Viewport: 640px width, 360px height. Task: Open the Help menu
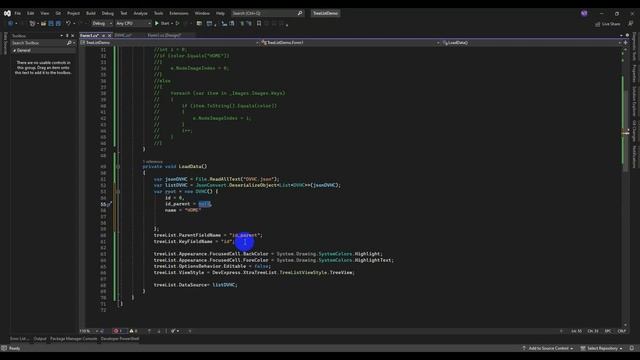[x=220, y=13]
